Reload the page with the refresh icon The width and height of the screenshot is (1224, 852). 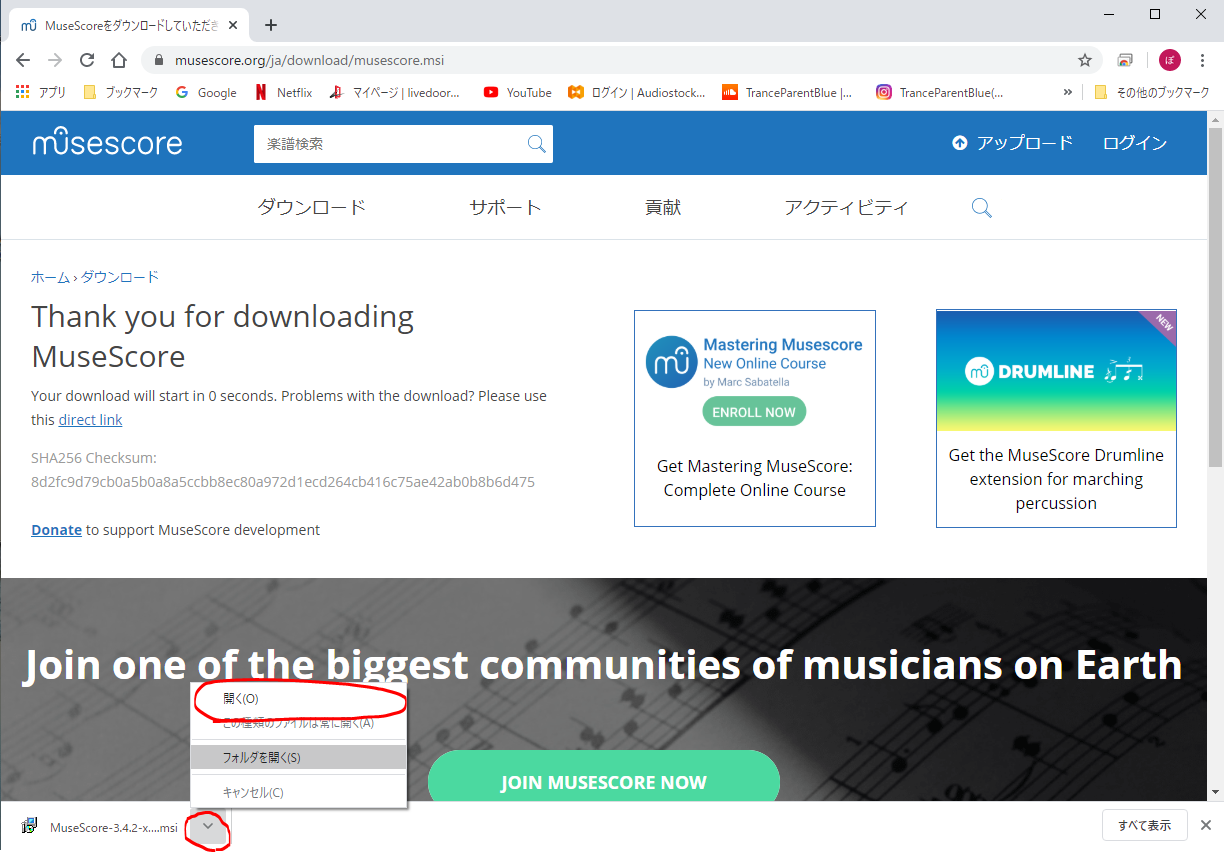pos(87,60)
